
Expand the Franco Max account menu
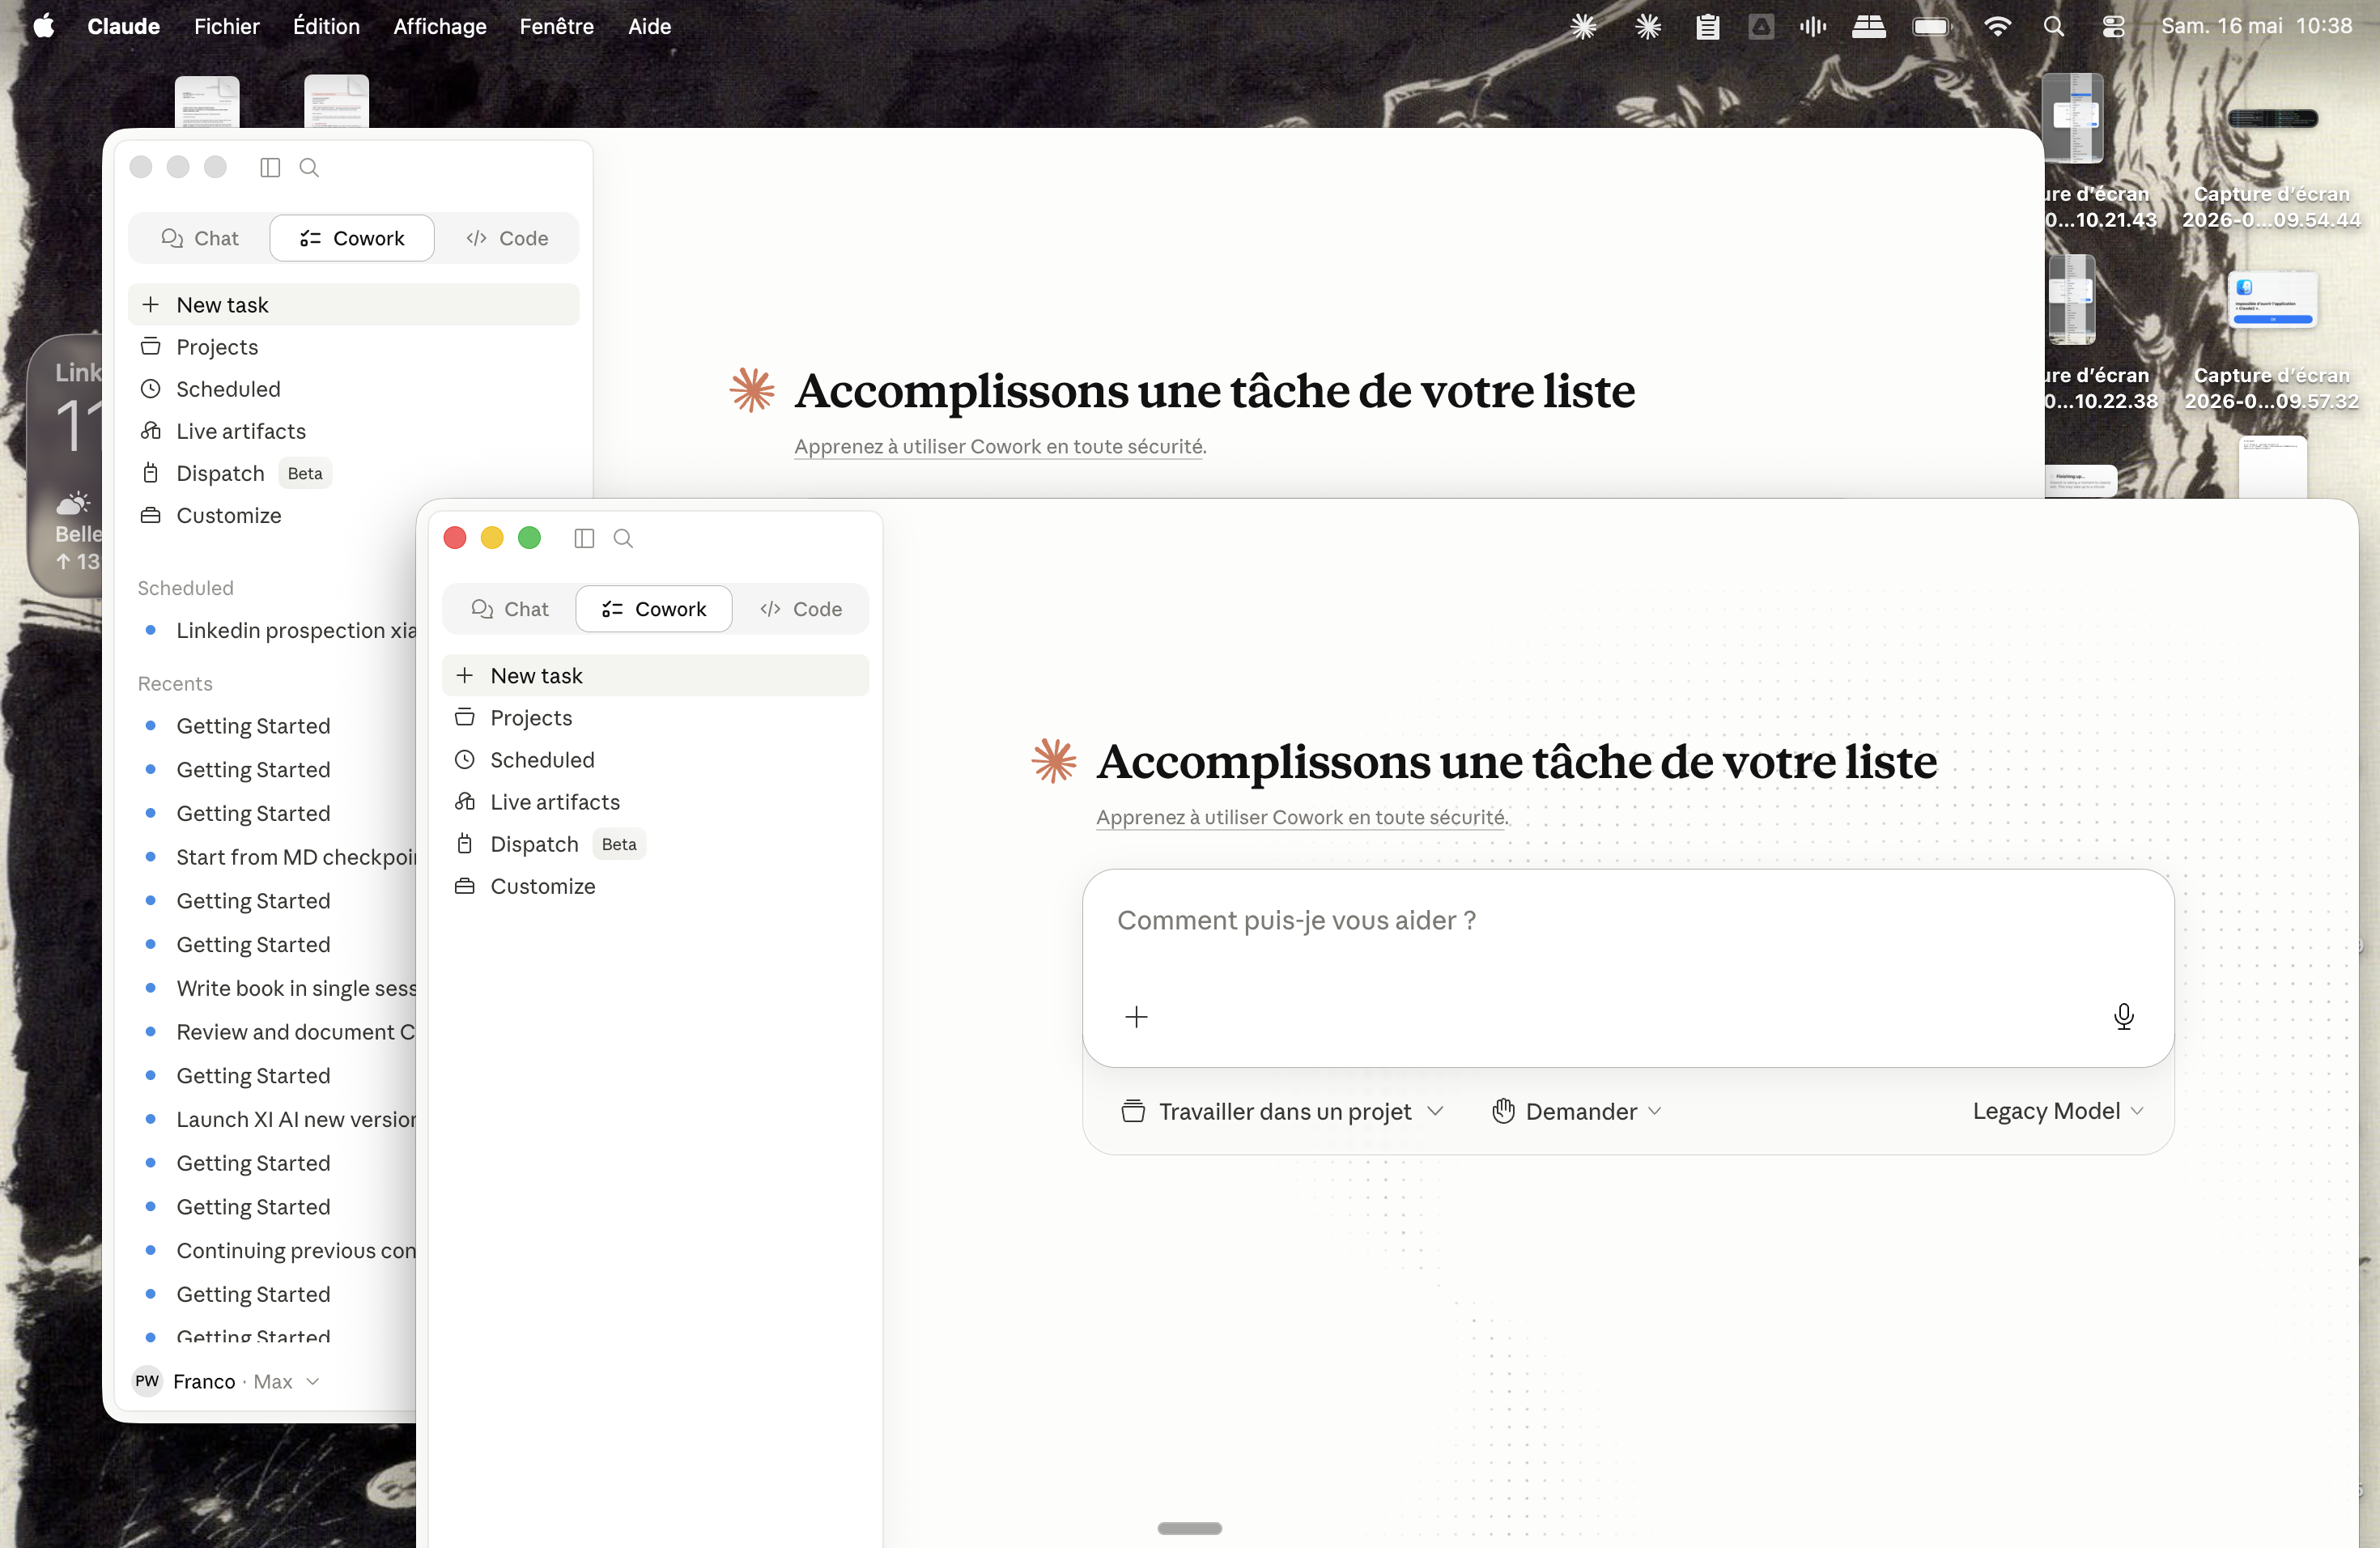[x=227, y=1381]
